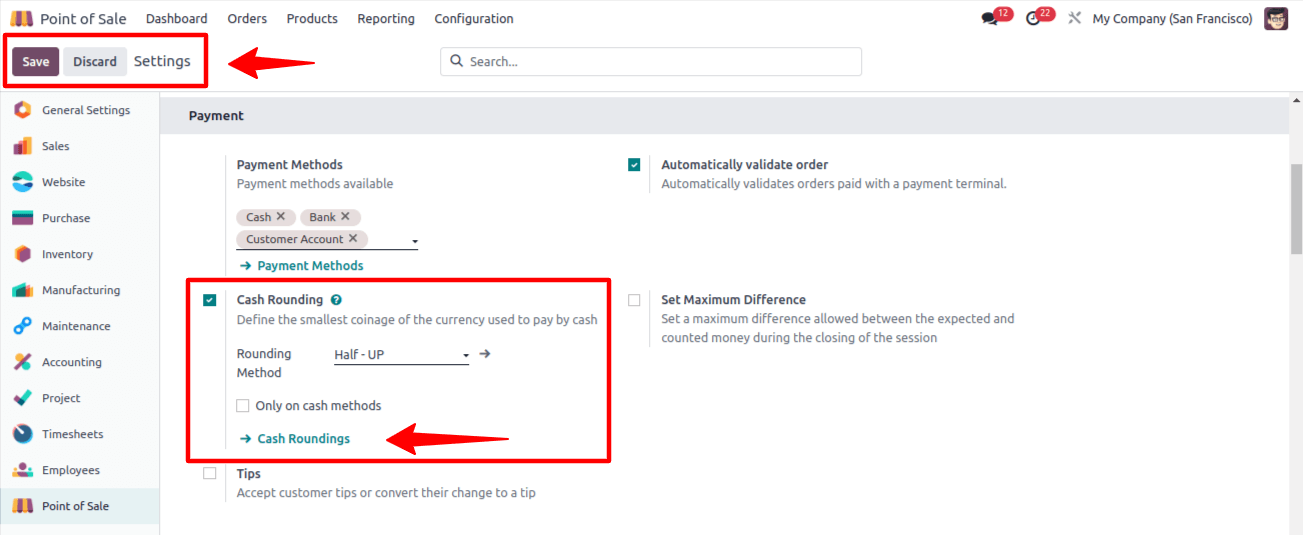
Task: Click the Employees sidebar icon
Action: (x=22, y=470)
